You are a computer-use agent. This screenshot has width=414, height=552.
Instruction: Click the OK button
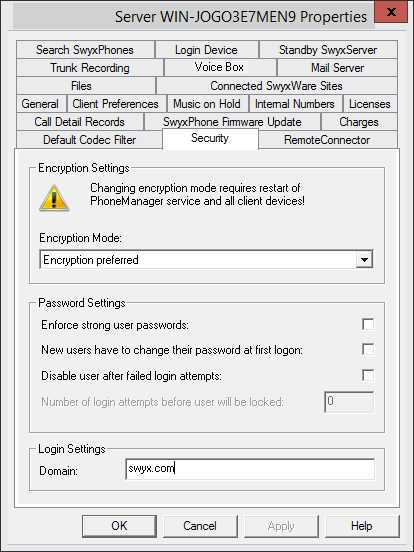(119, 526)
